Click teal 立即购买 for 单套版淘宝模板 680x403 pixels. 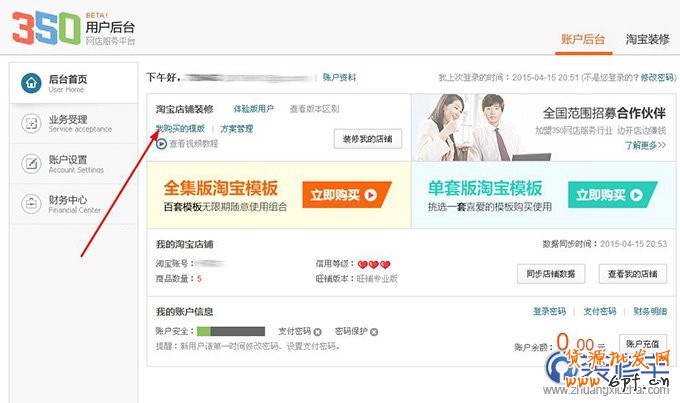point(612,195)
